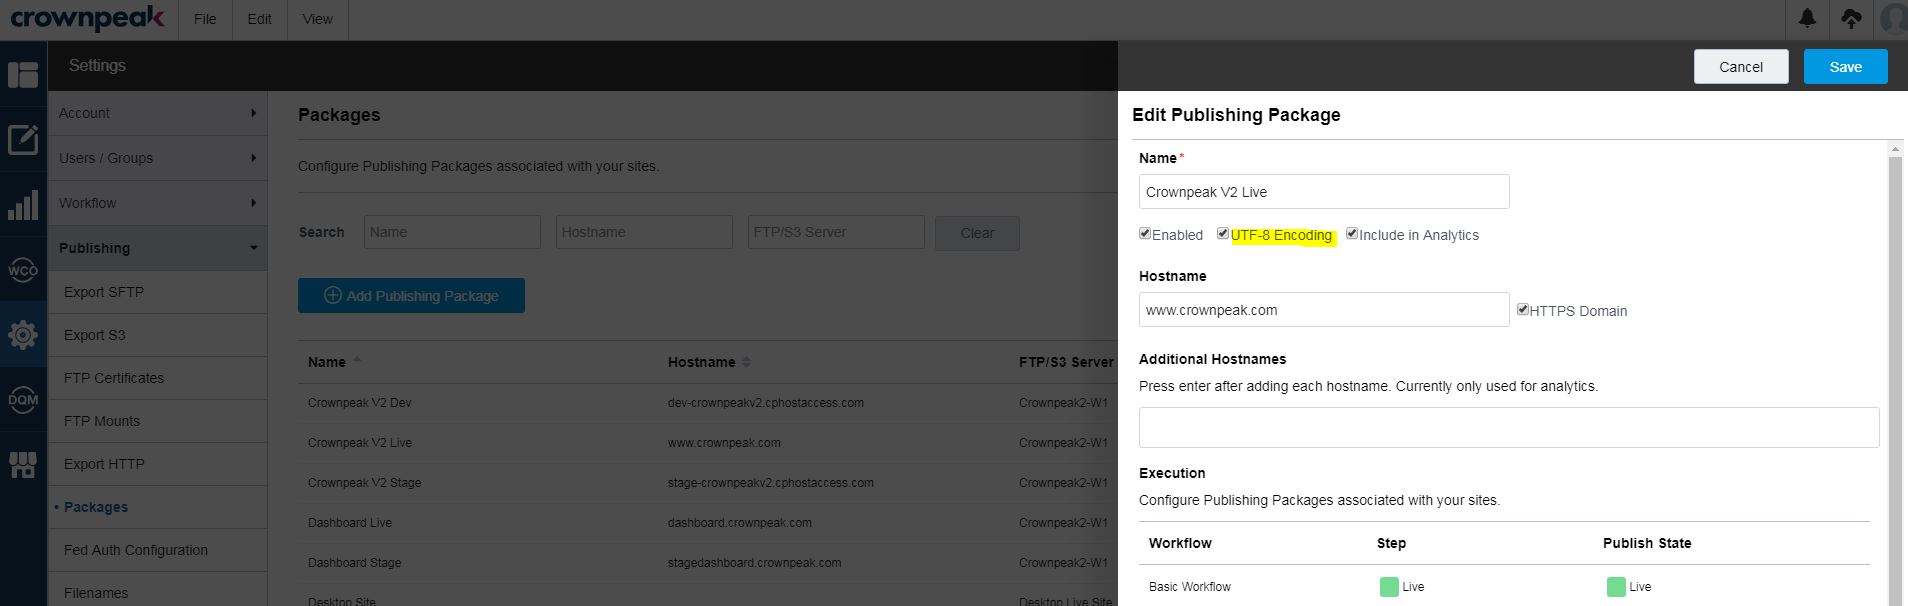The image size is (1908, 606).
Task: Click the green Live step swatch
Action: coord(1389,587)
